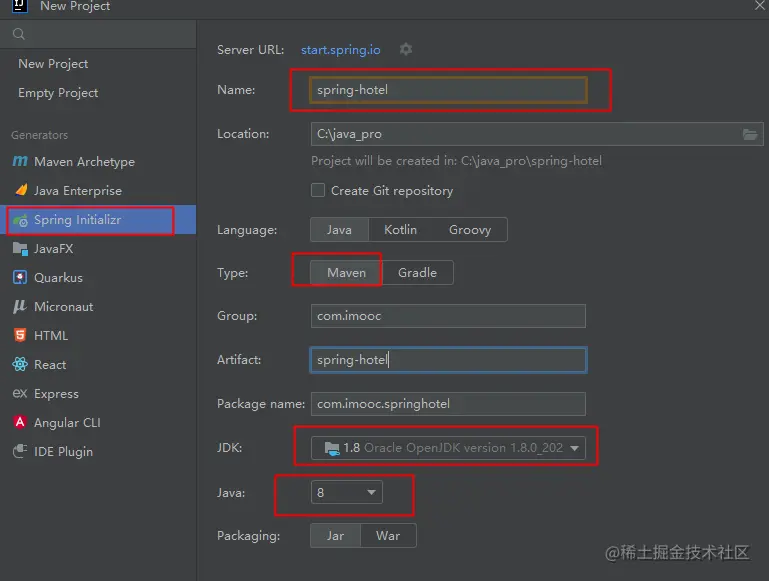Click the Express ex icon

[x=20, y=393]
